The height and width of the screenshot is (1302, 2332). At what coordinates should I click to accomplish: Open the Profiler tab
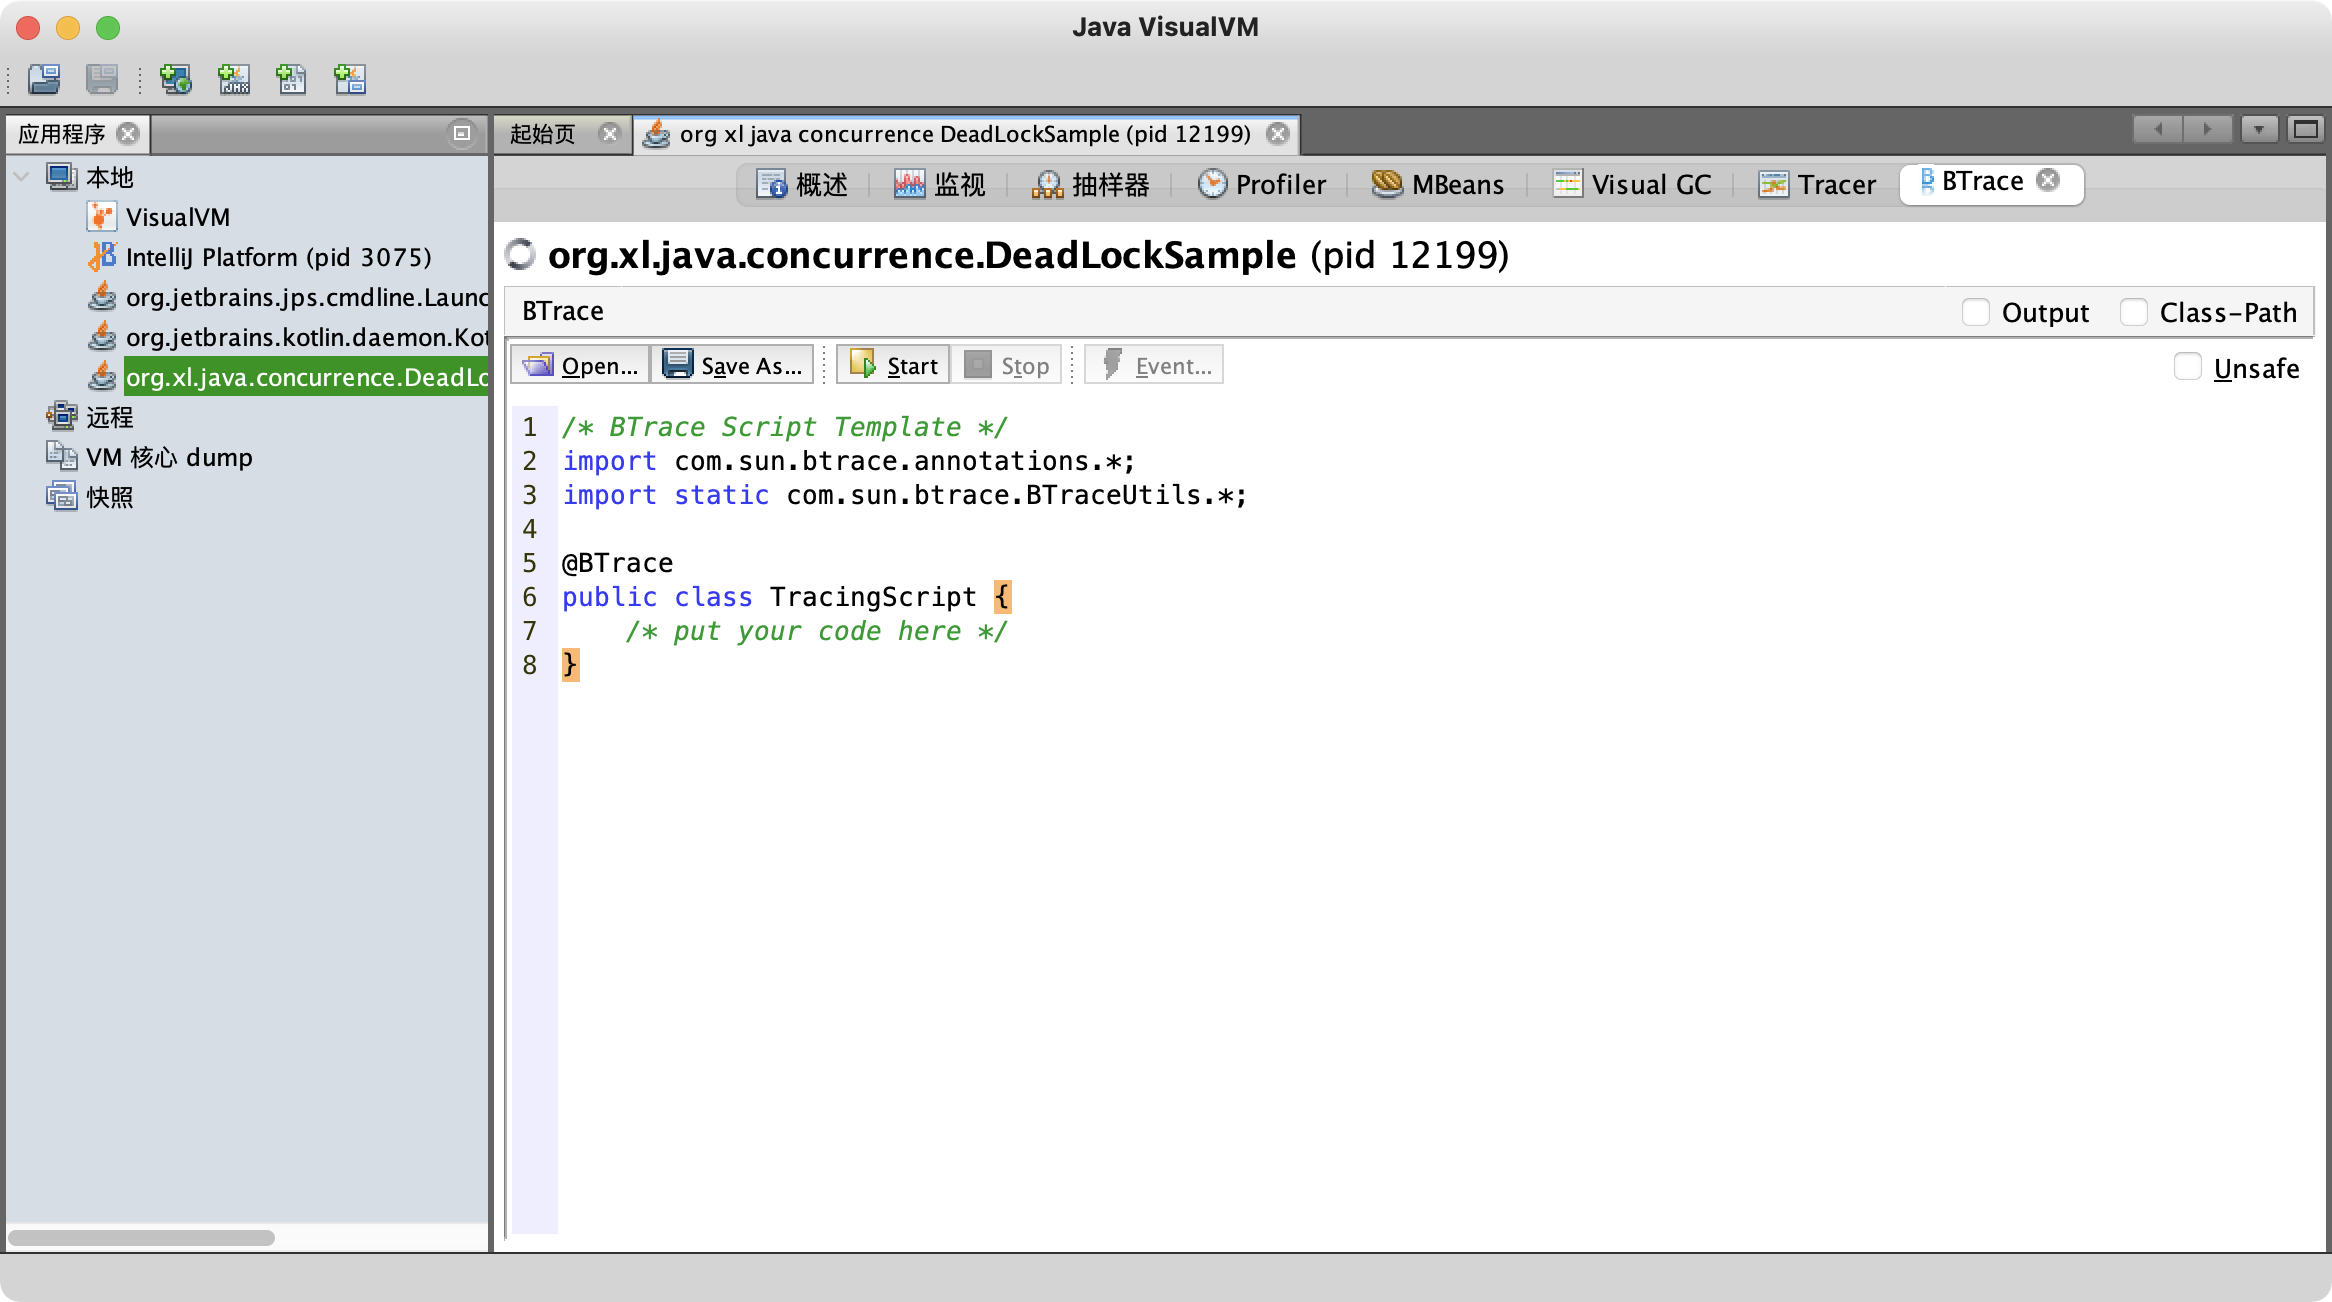1263,184
